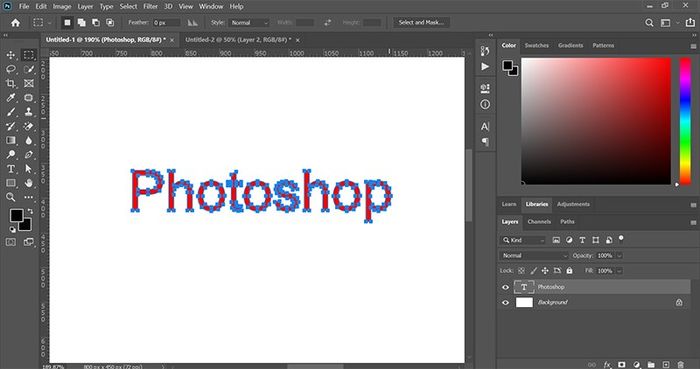Select the Eyedropper tool
The height and width of the screenshot is (369, 700).
11,98
